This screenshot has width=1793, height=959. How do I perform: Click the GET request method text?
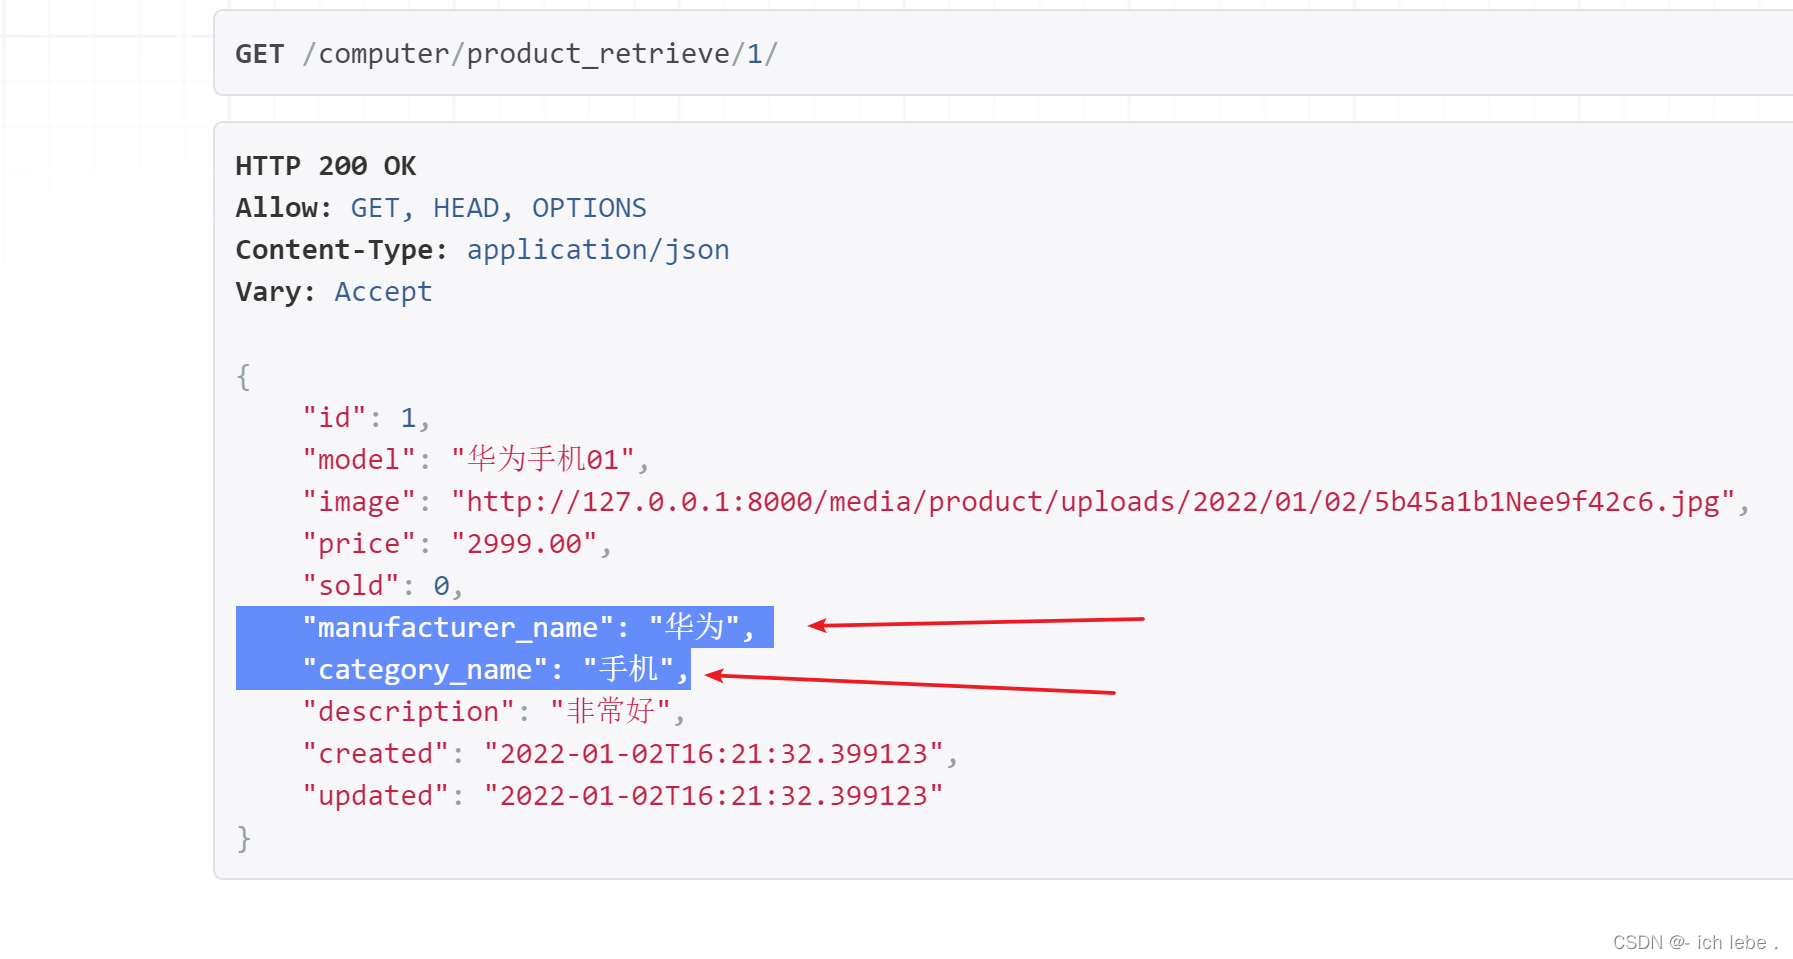[260, 54]
